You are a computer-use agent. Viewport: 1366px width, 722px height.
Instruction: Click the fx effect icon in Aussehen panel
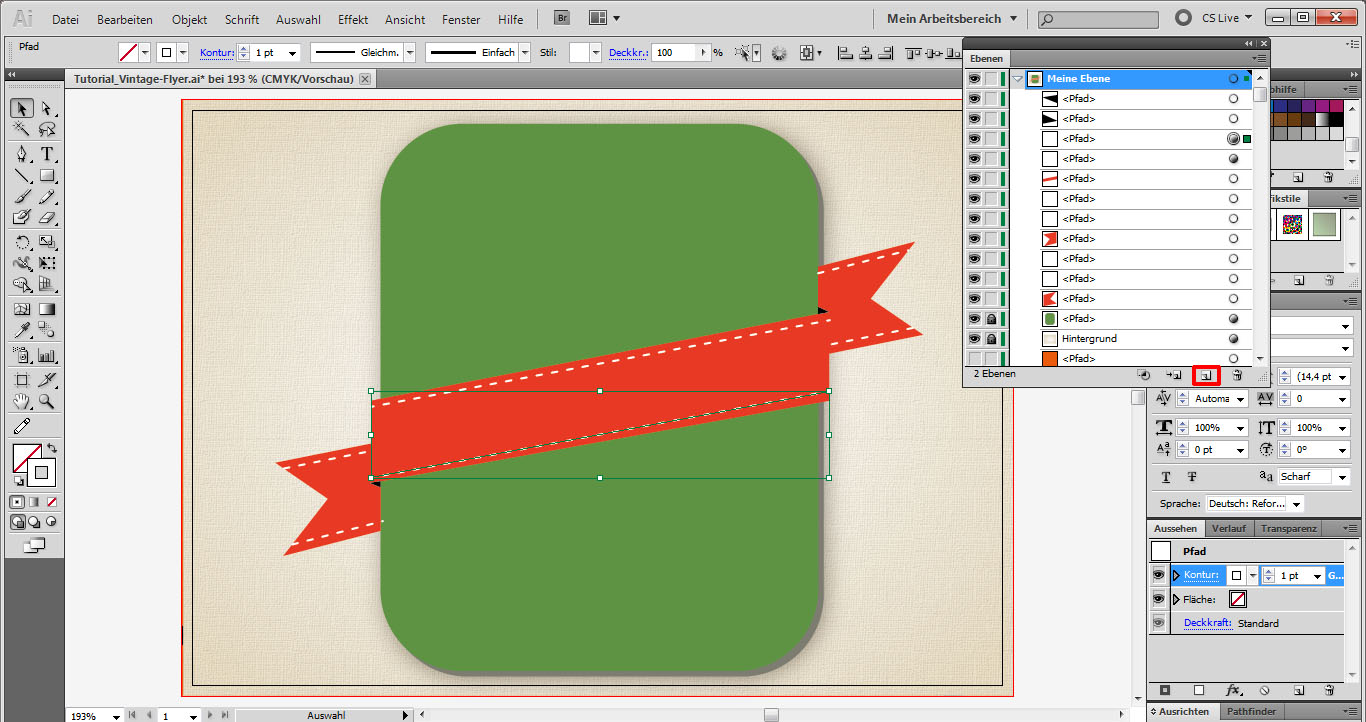tap(1233, 690)
